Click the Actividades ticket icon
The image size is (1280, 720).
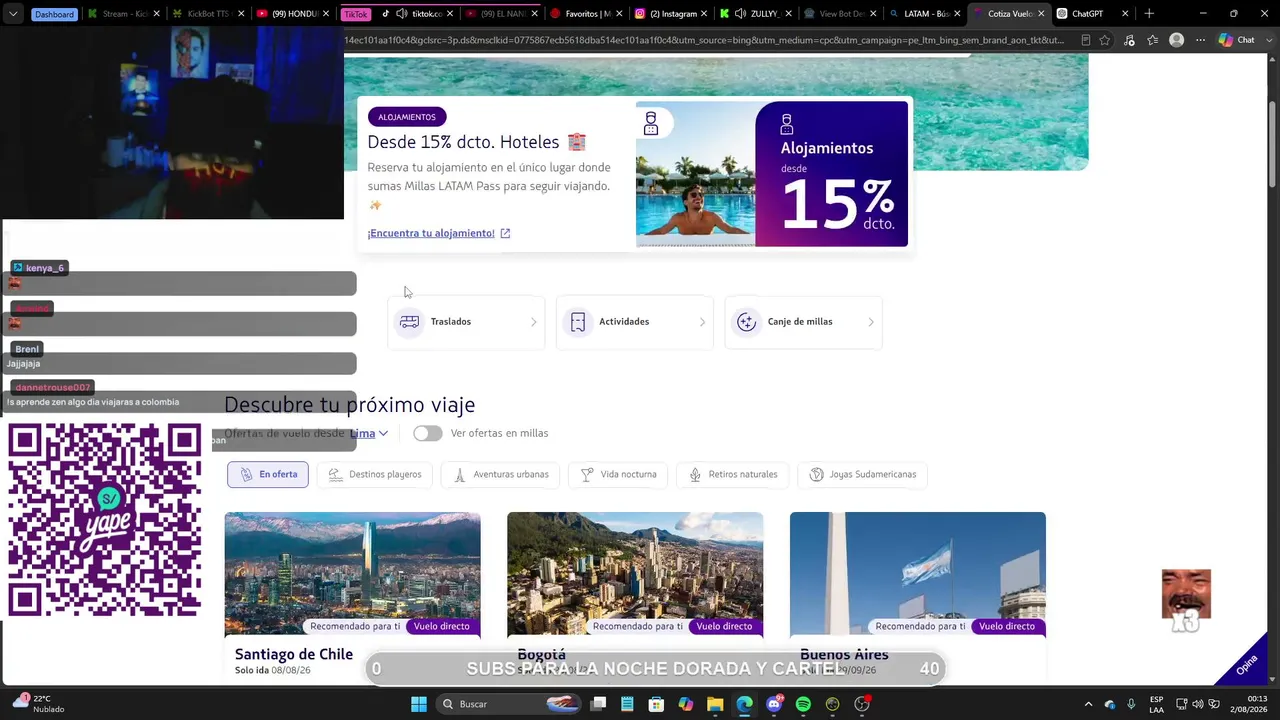[x=577, y=322]
